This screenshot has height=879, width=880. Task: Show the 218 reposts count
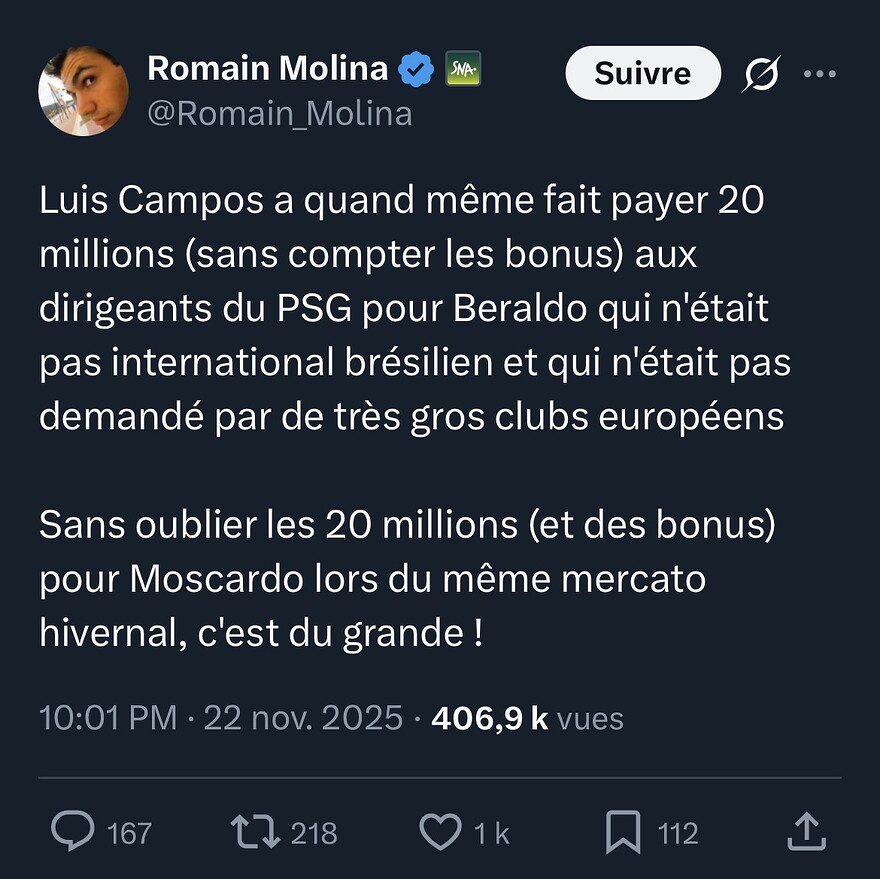tap(313, 833)
